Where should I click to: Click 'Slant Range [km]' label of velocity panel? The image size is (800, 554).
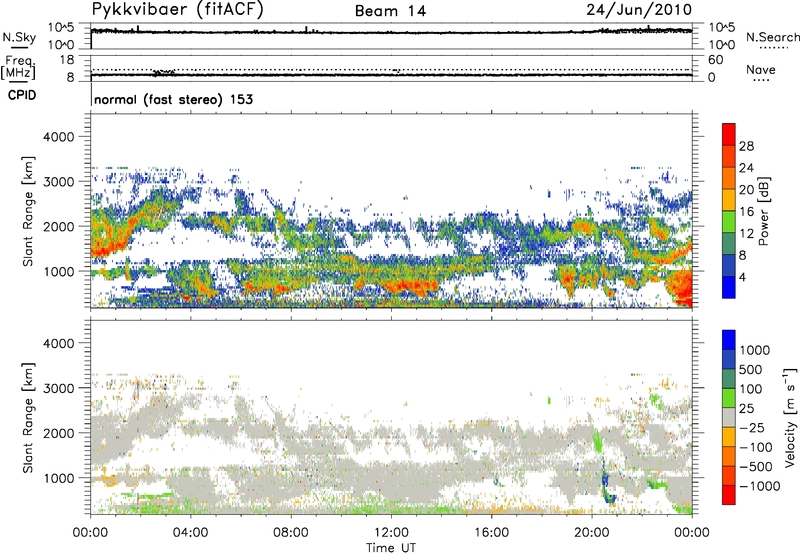[x=28, y=418]
